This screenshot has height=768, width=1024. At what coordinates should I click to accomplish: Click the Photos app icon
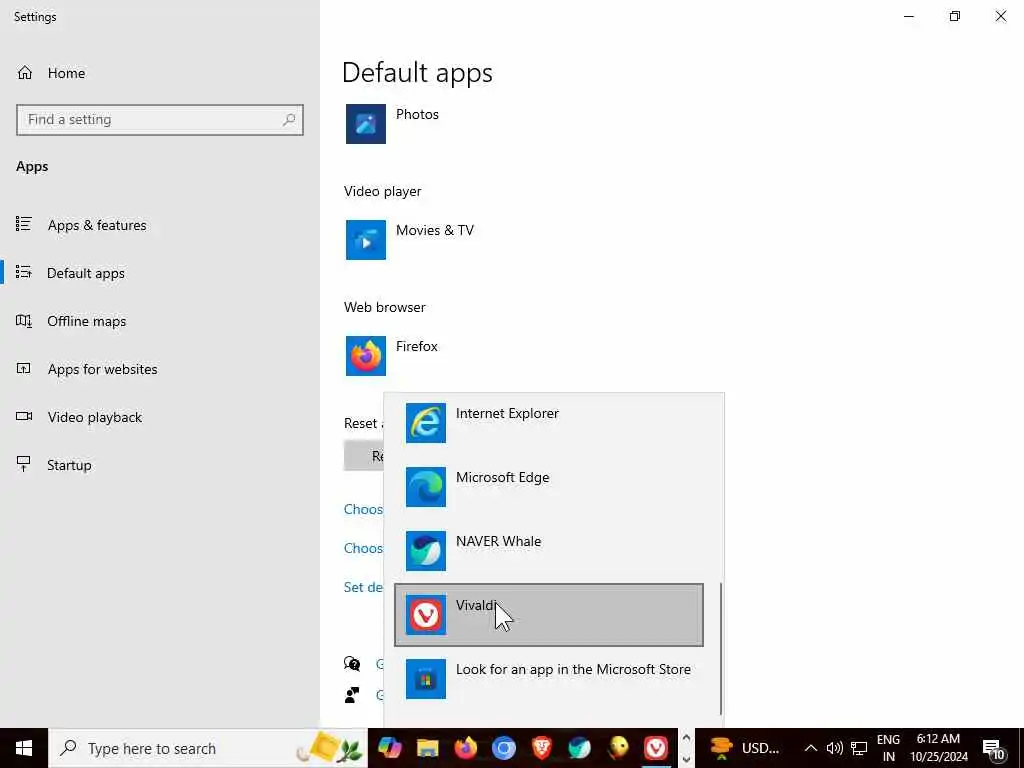point(366,124)
